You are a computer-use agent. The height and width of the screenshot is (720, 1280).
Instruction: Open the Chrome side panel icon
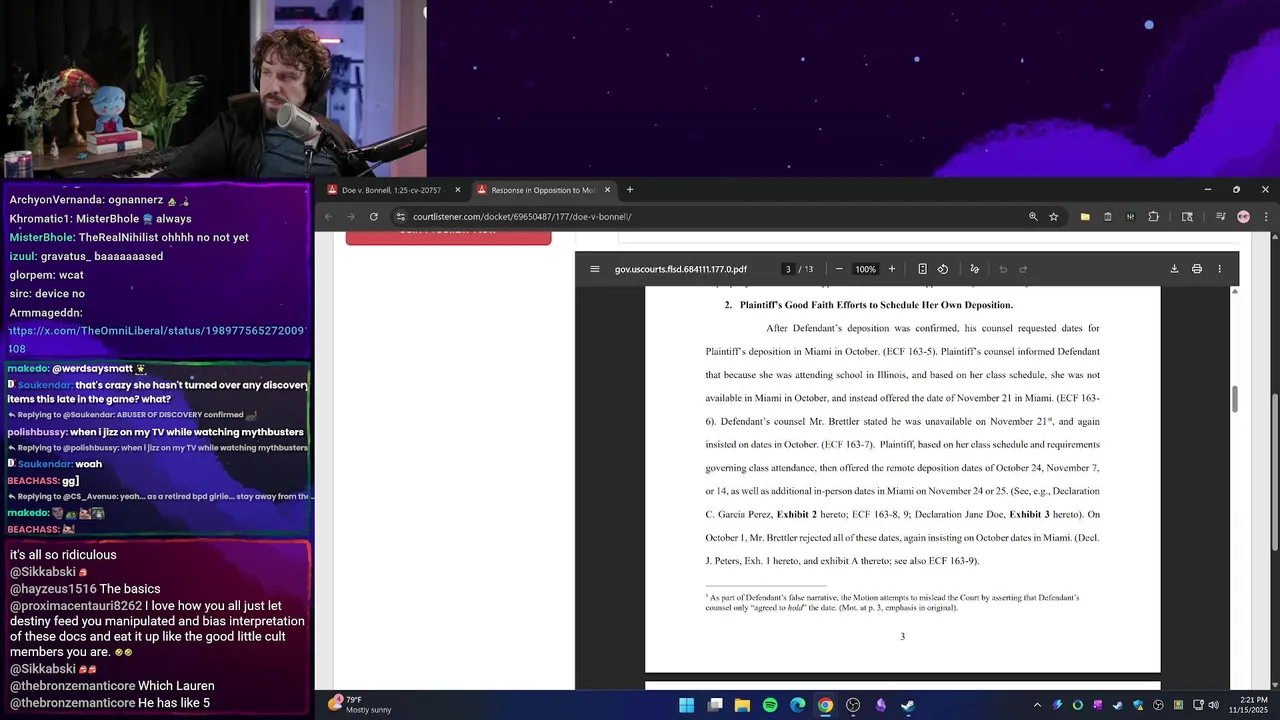click(1187, 216)
